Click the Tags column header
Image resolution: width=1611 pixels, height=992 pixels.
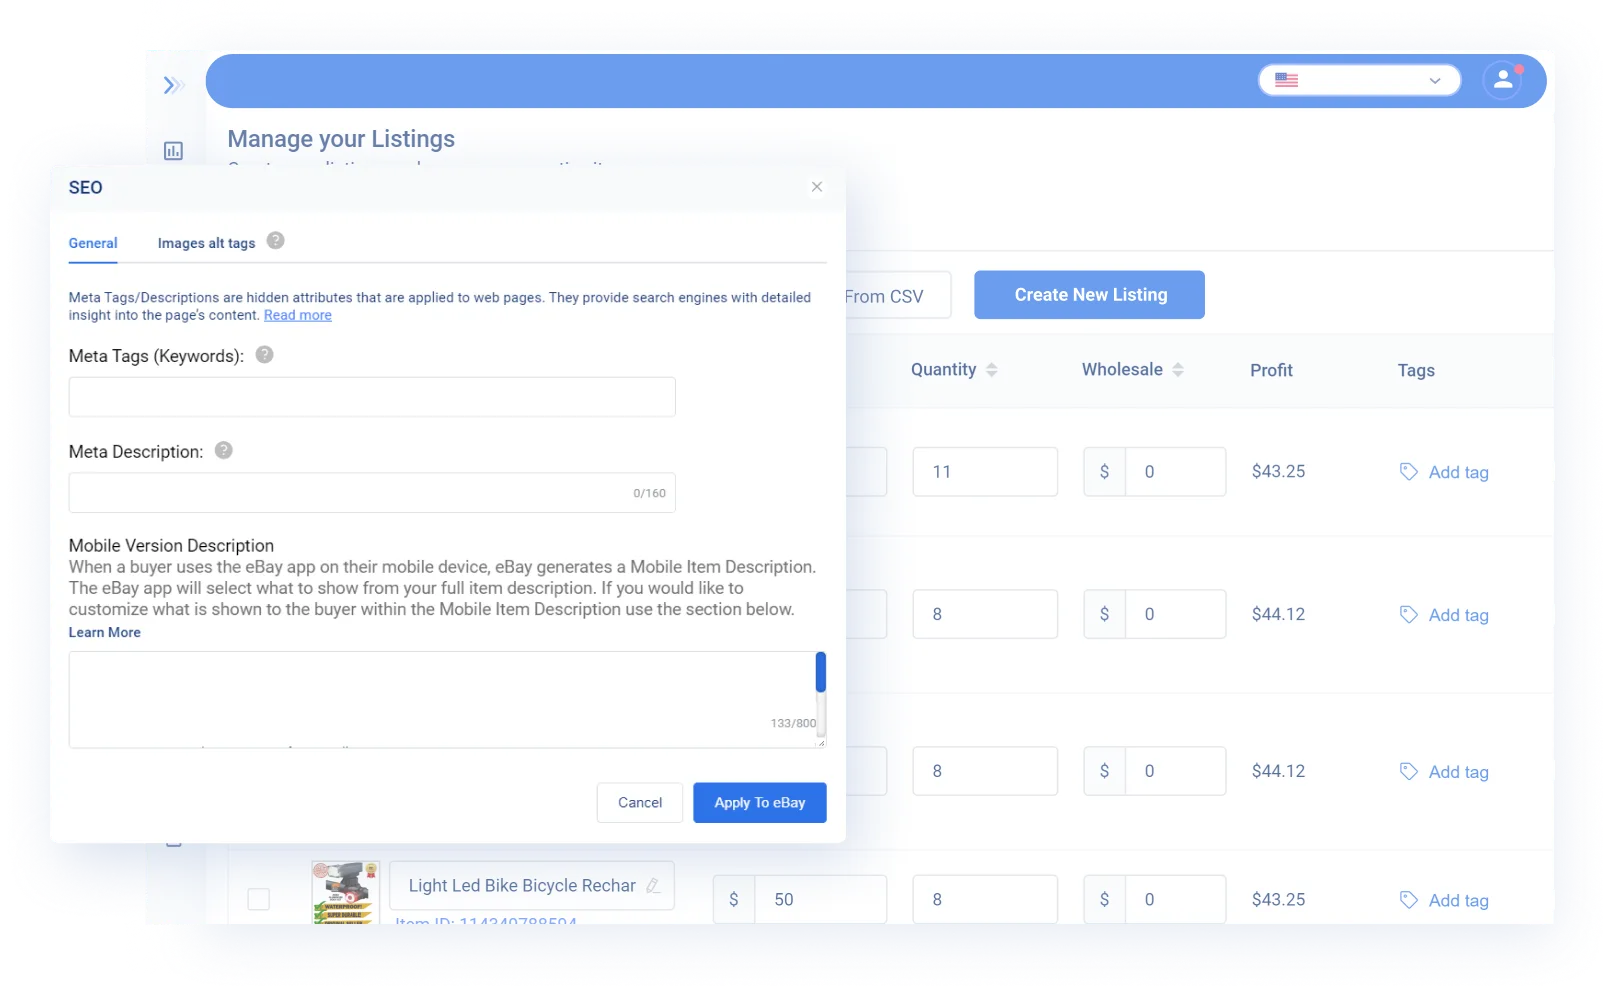pyautogui.click(x=1416, y=371)
